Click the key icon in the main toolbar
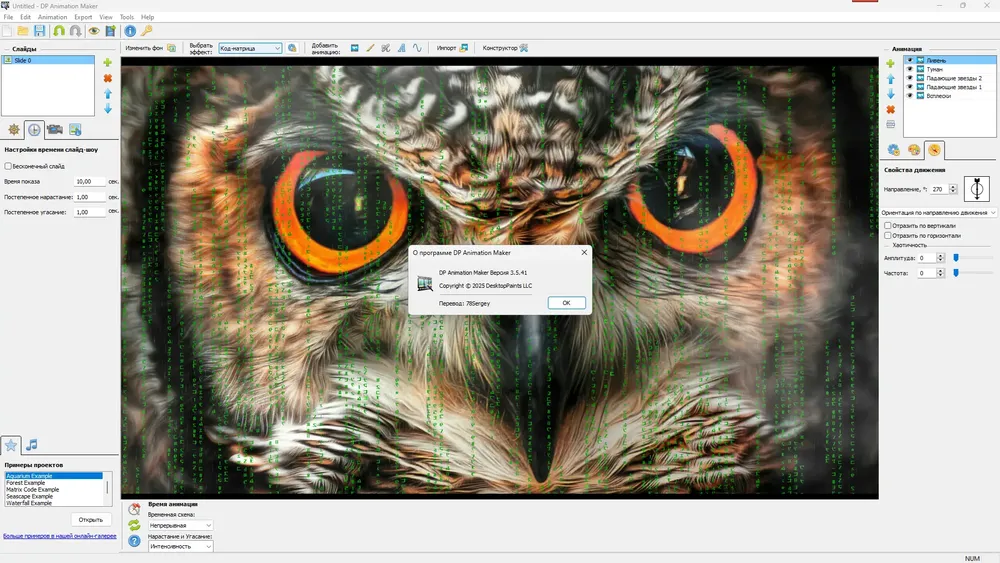Screen dimensions: 1000x563 146,31
